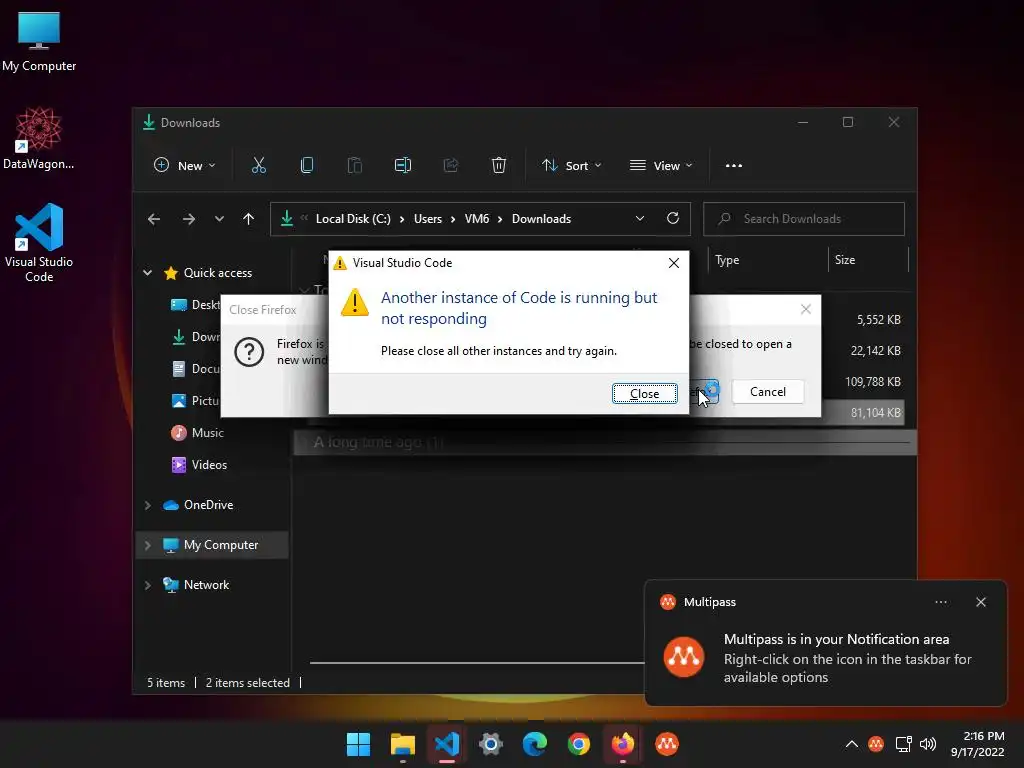The height and width of the screenshot is (768, 1024).
Task: Open My Computer desktop icon
Action: [x=39, y=41]
